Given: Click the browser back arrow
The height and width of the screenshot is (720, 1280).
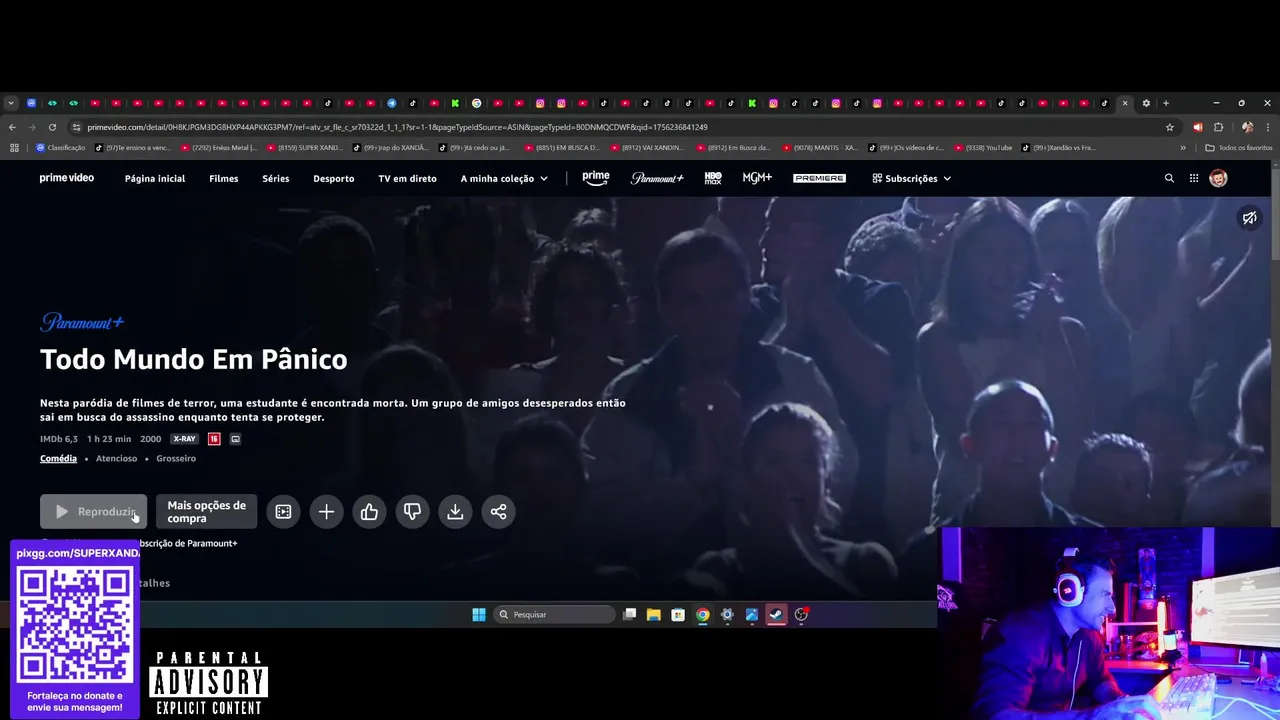Looking at the screenshot, I should tap(12, 127).
